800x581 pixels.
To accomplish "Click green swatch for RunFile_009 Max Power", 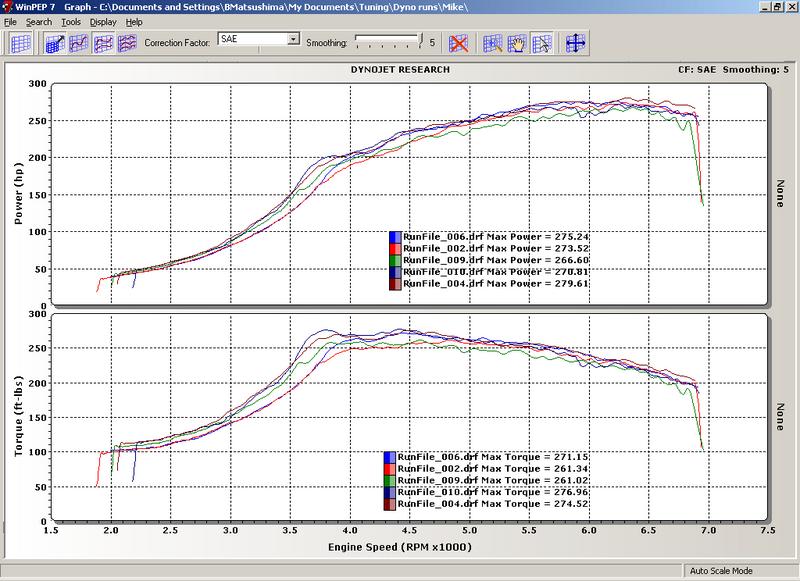I will [394, 260].
